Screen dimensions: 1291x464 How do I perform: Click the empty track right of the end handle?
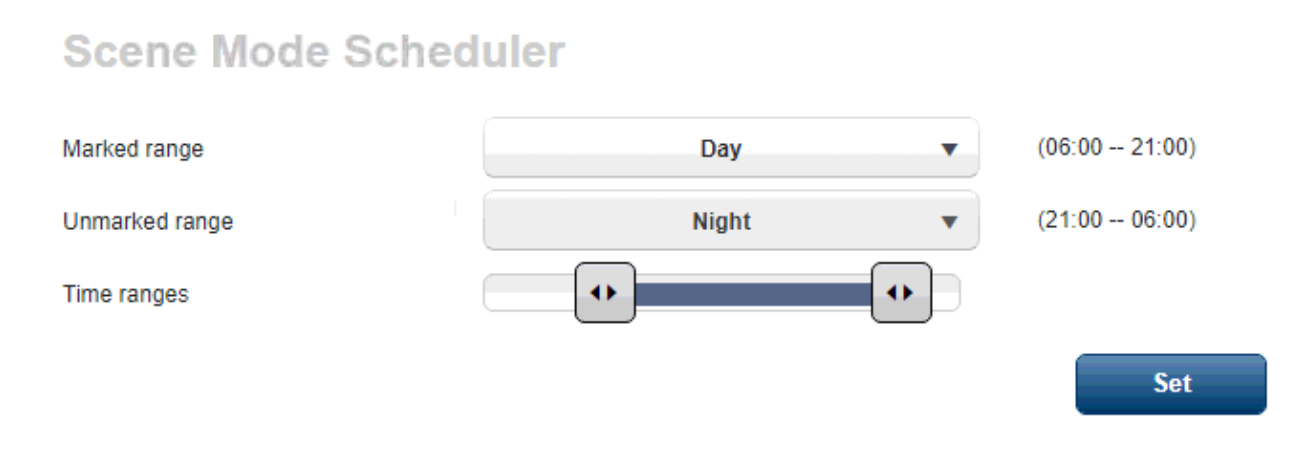tap(946, 293)
